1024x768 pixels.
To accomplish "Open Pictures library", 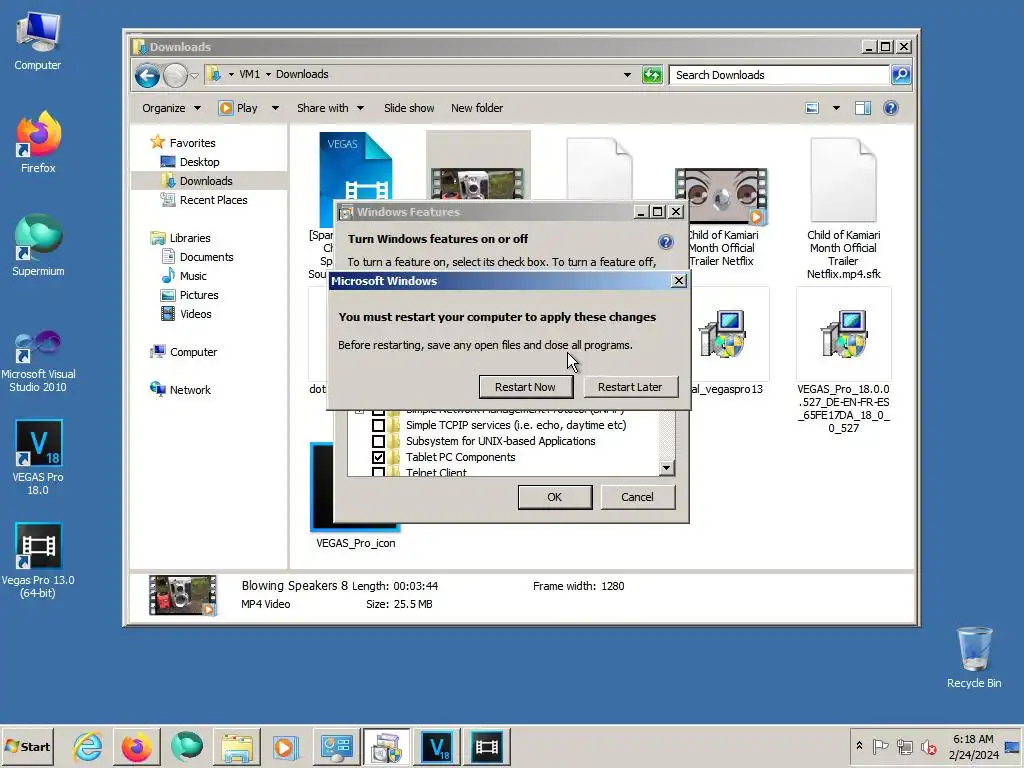I will pyautogui.click(x=199, y=295).
